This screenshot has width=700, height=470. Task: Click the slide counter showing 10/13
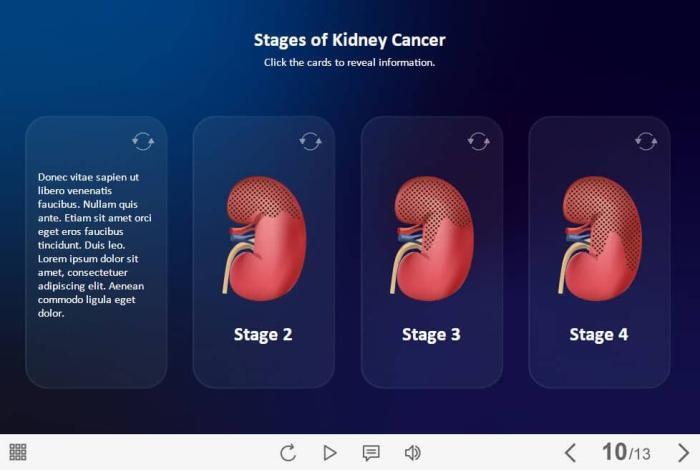626,453
